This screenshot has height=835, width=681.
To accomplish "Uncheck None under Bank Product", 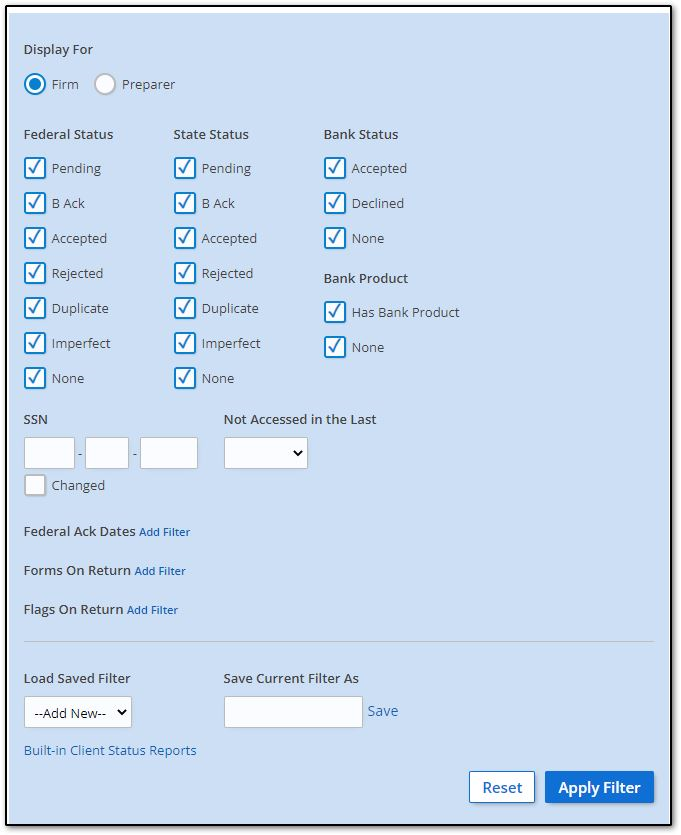I will (334, 347).
